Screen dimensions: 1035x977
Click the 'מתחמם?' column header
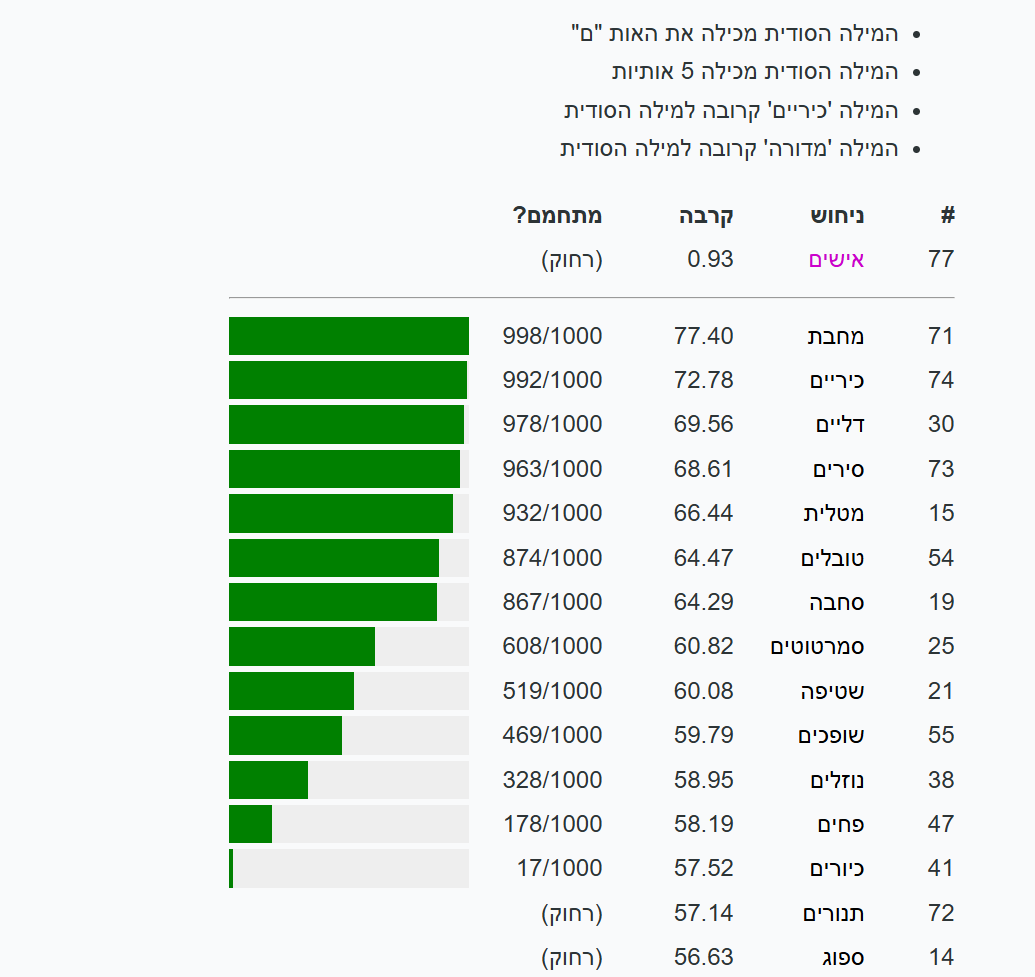pos(557,215)
